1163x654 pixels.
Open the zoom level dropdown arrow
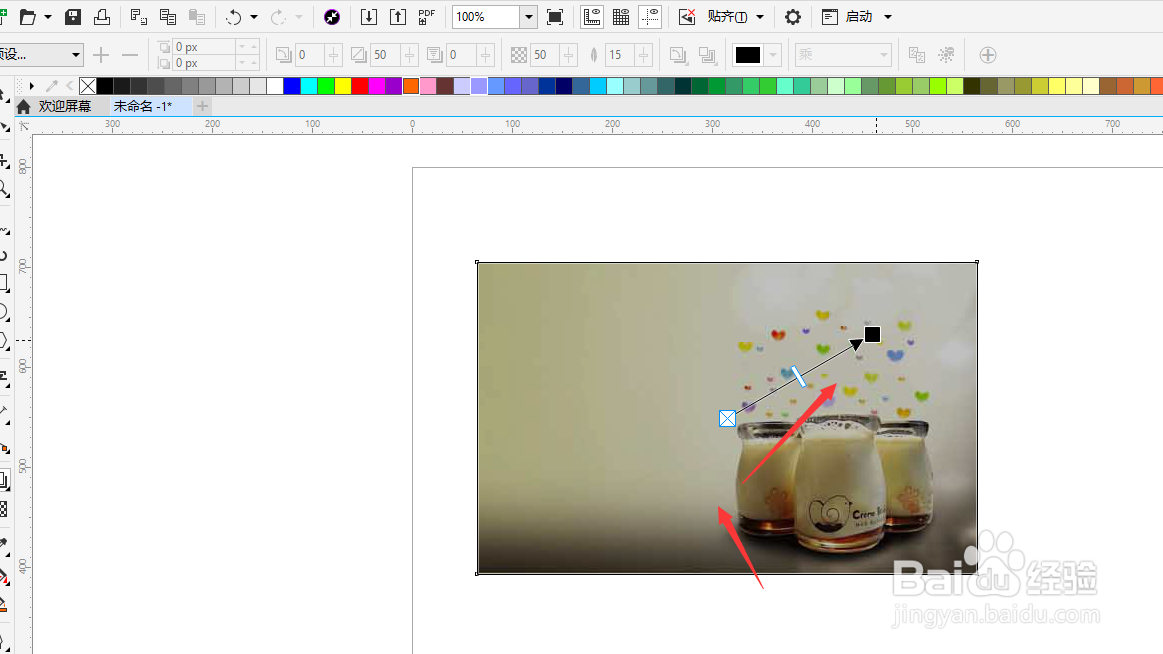point(528,16)
